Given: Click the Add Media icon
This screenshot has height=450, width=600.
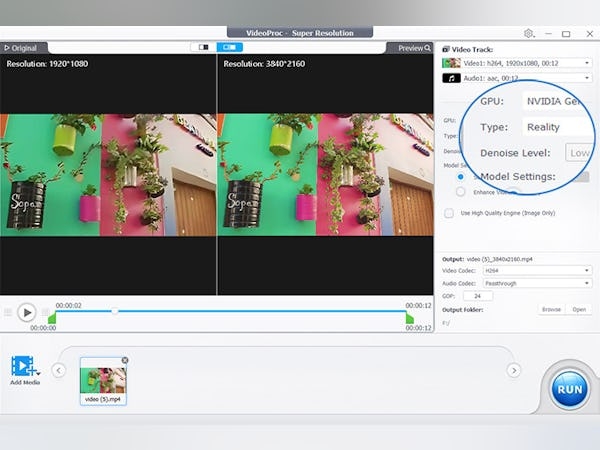Looking at the screenshot, I should click(24, 365).
